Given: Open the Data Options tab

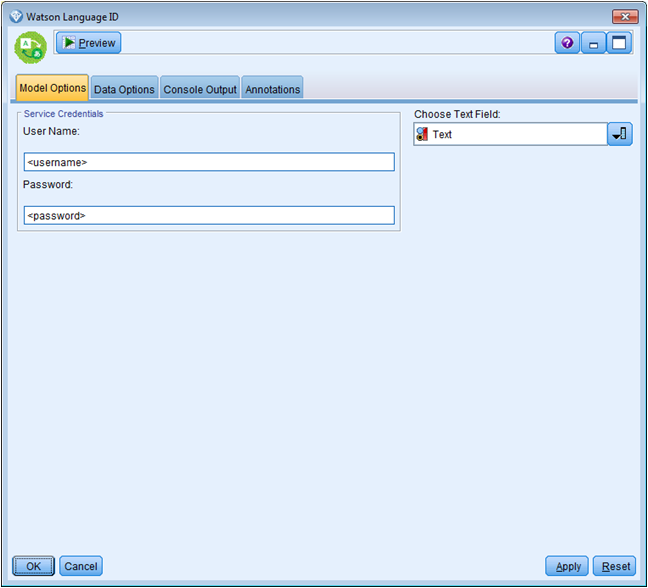Looking at the screenshot, I should click(124, 88).
